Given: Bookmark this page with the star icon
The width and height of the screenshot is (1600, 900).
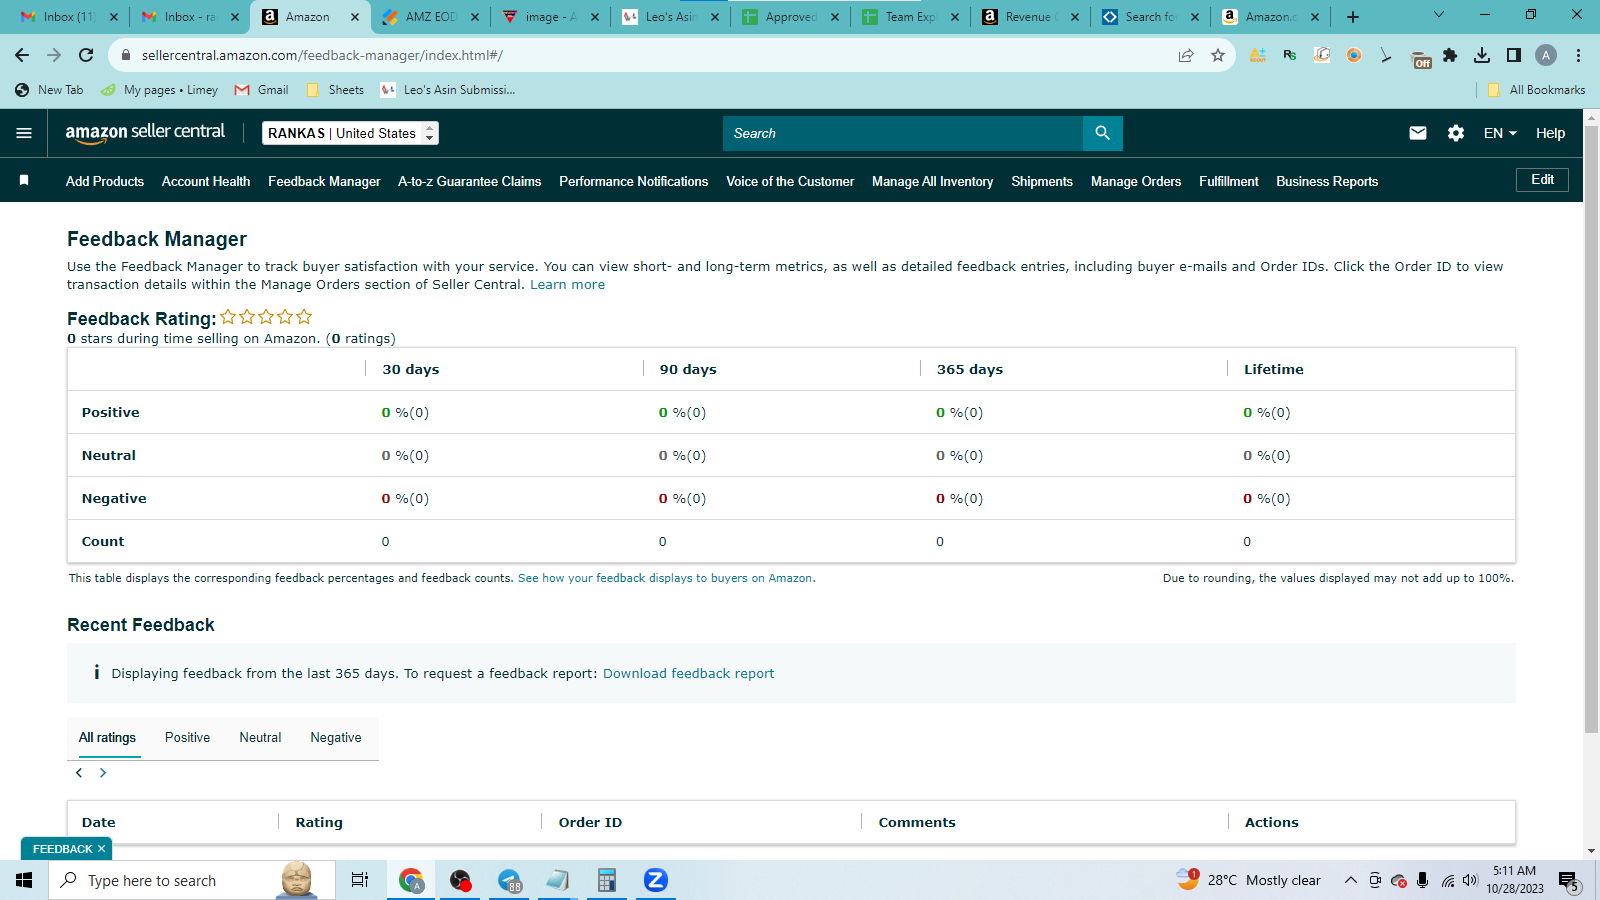Looking at the screenshot, I should (1218, 55).
